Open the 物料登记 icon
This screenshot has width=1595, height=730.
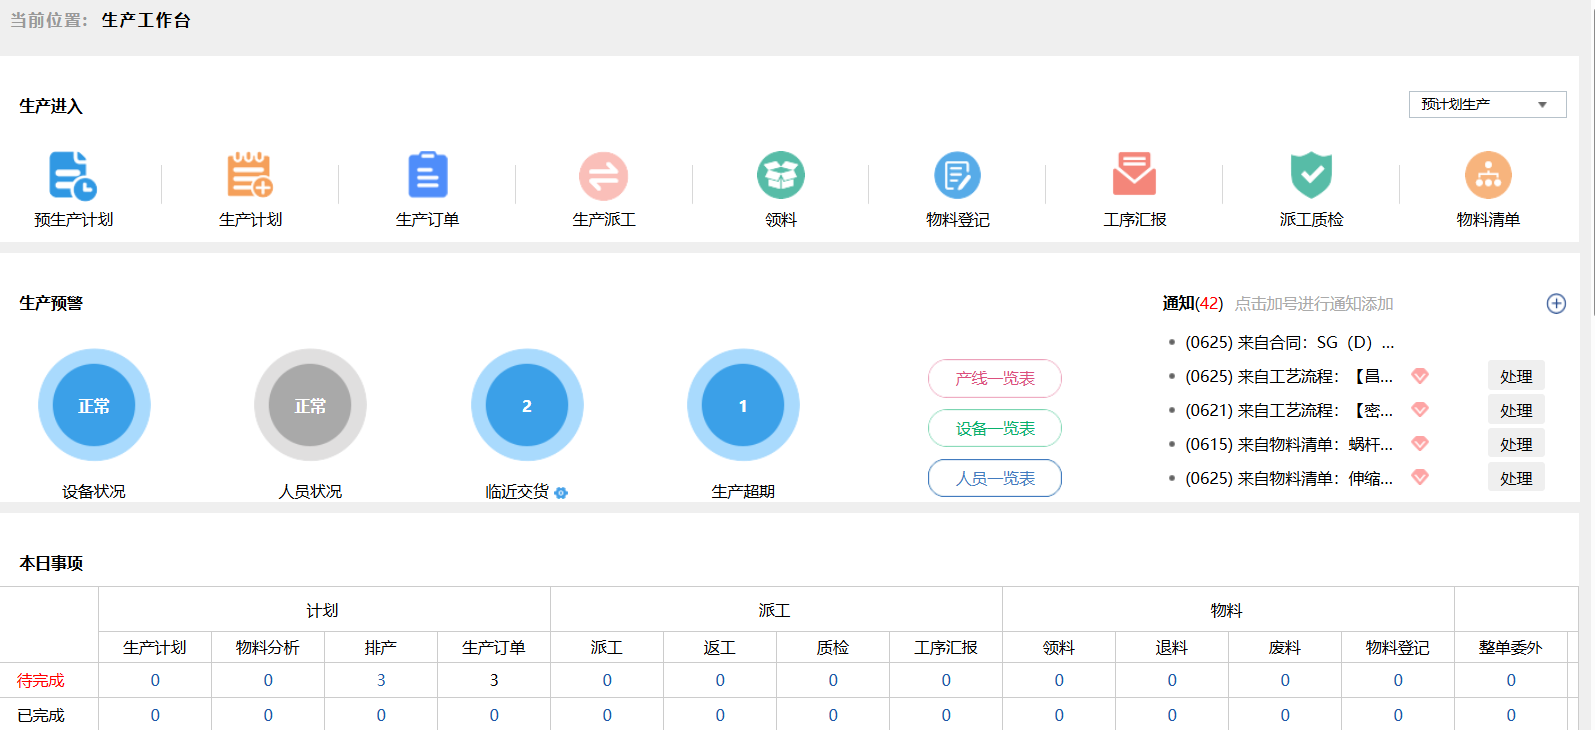957,176
